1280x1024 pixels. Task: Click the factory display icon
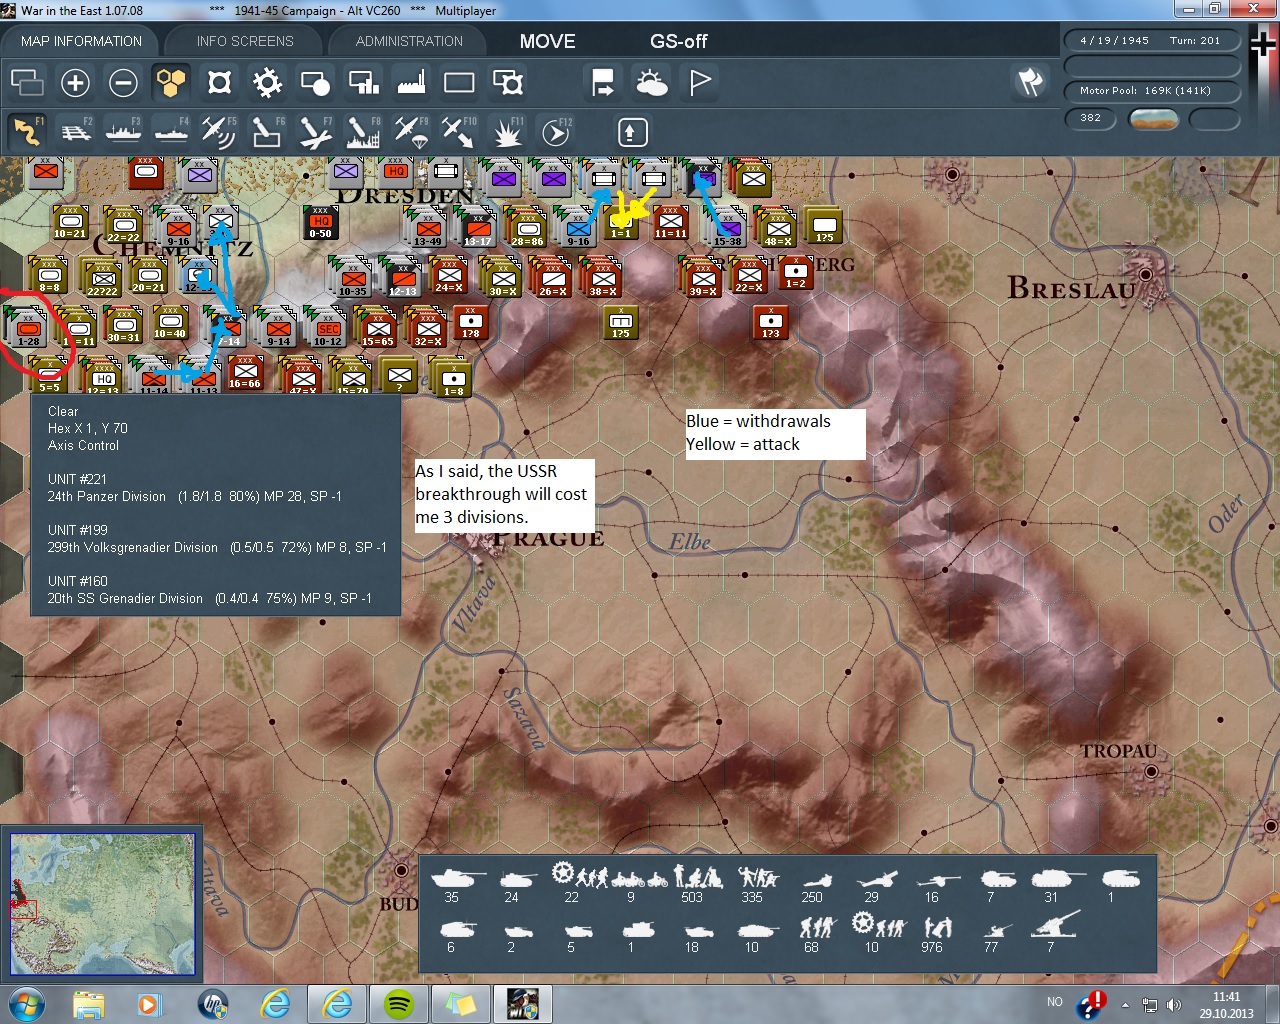(411, 82)
